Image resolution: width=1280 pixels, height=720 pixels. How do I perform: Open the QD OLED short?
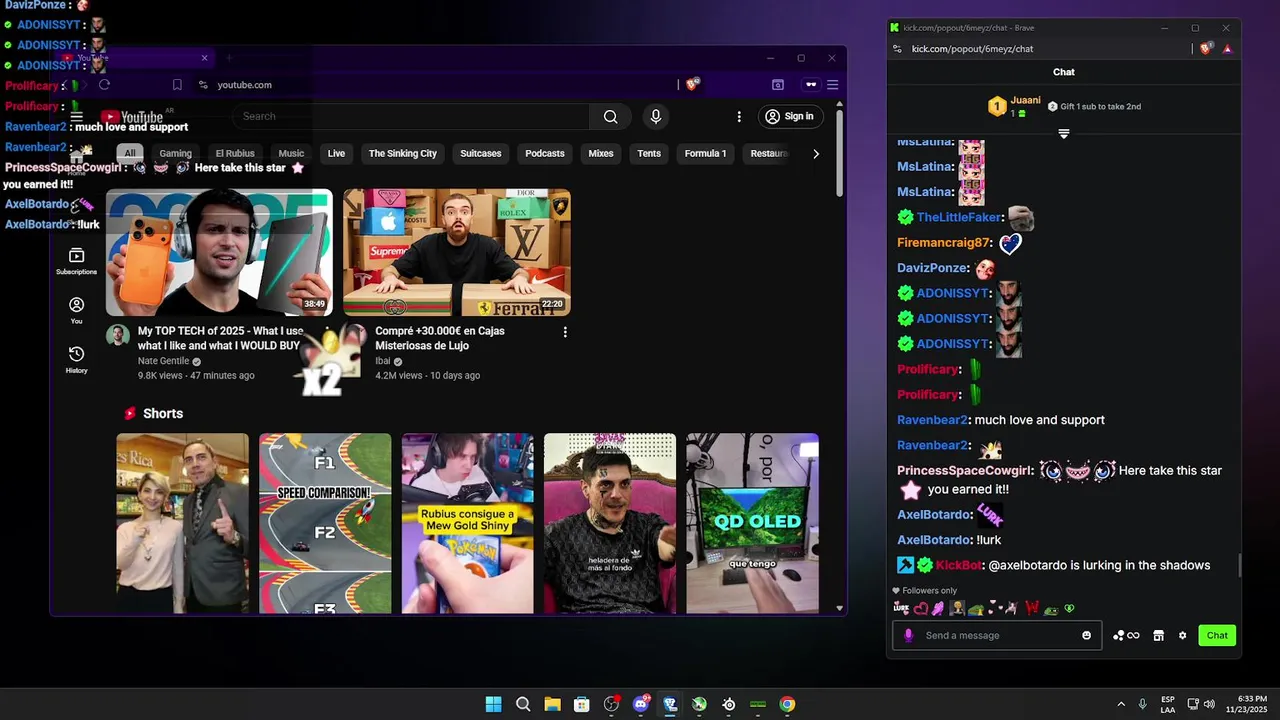752,523
